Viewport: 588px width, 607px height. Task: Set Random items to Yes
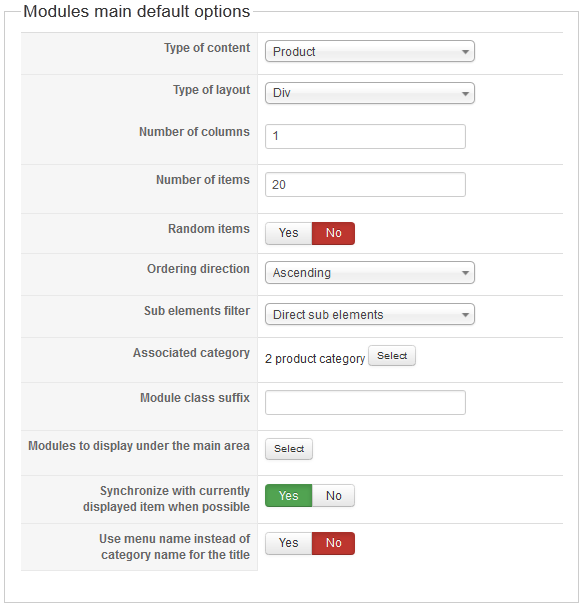tap(289, 233)
